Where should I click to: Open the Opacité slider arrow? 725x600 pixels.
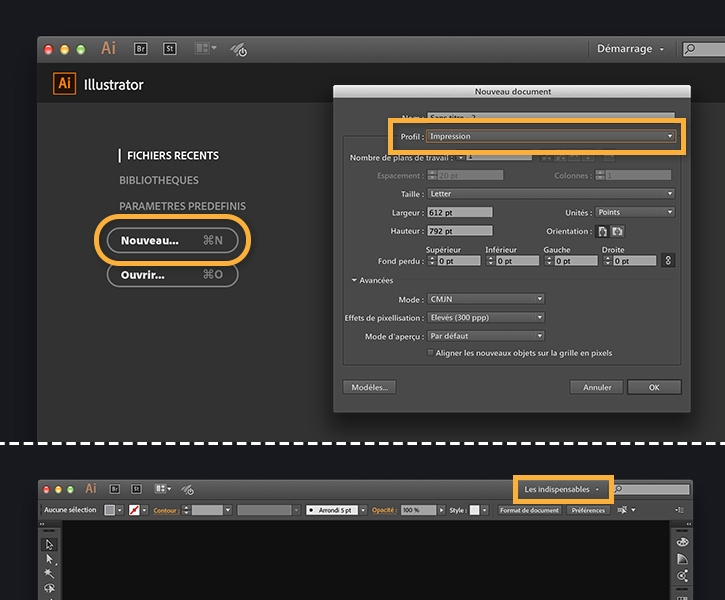point(441,510)
